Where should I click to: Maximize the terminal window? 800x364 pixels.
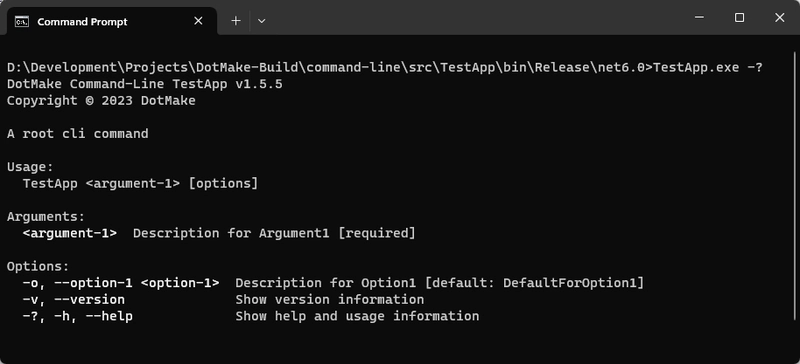tap(739, 17)
